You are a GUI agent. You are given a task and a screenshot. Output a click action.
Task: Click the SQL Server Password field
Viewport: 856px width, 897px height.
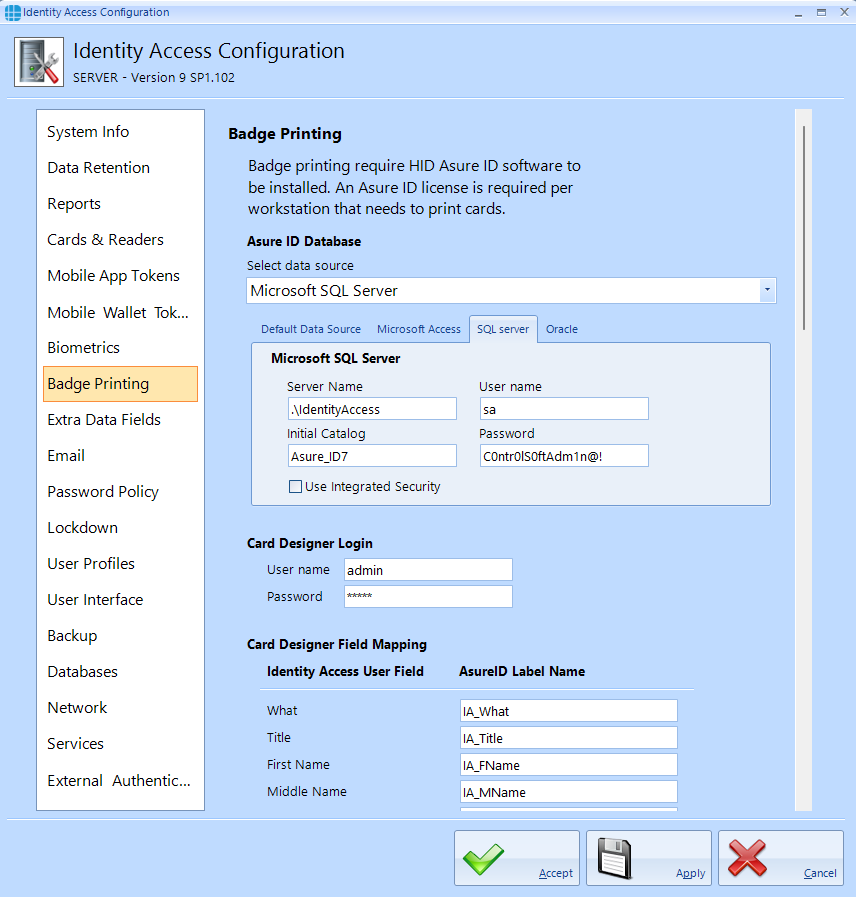[x=564, y=456]
